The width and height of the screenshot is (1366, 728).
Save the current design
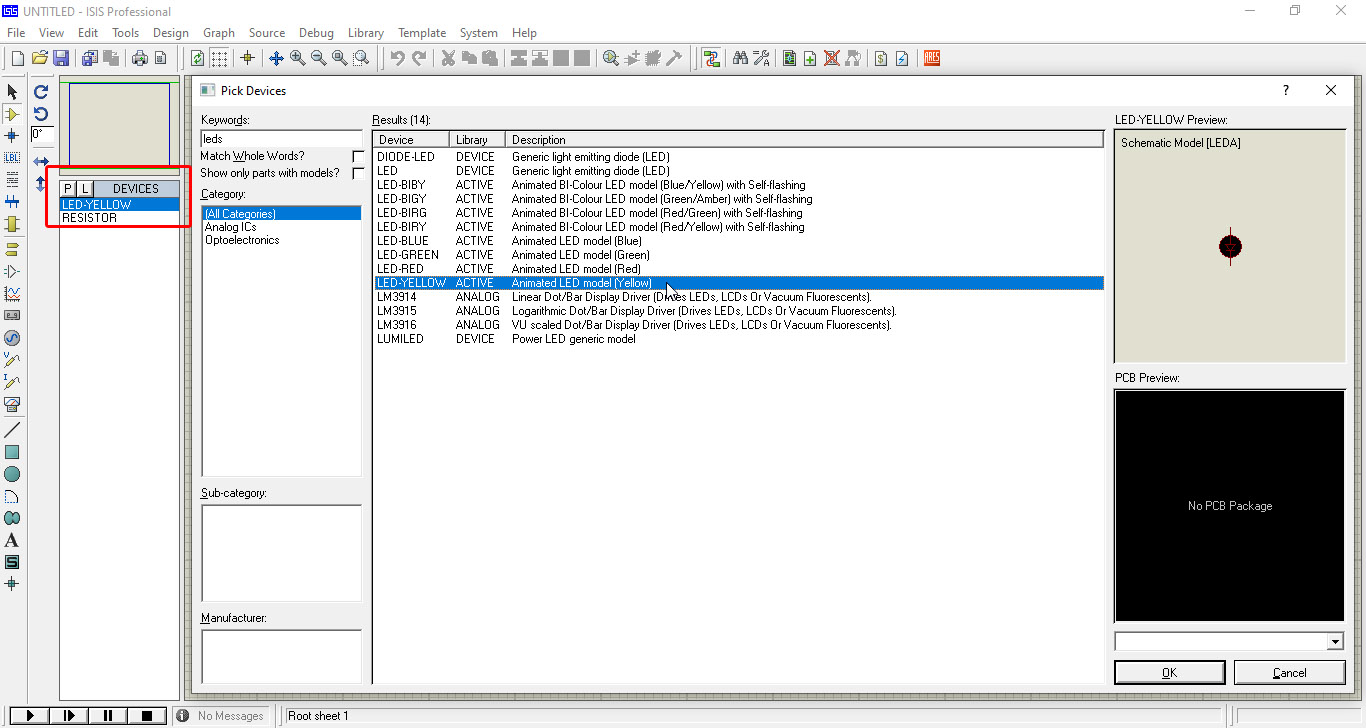click(x=61, y=59)
